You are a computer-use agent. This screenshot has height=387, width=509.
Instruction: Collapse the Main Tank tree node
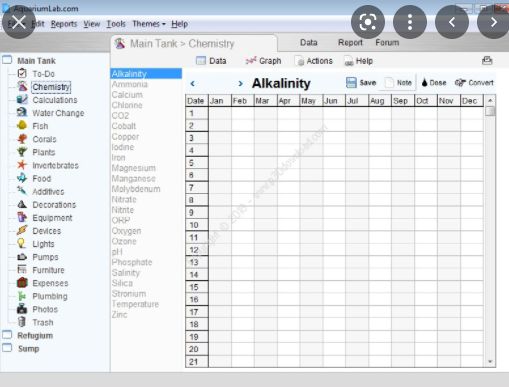[x=7, y=60]
